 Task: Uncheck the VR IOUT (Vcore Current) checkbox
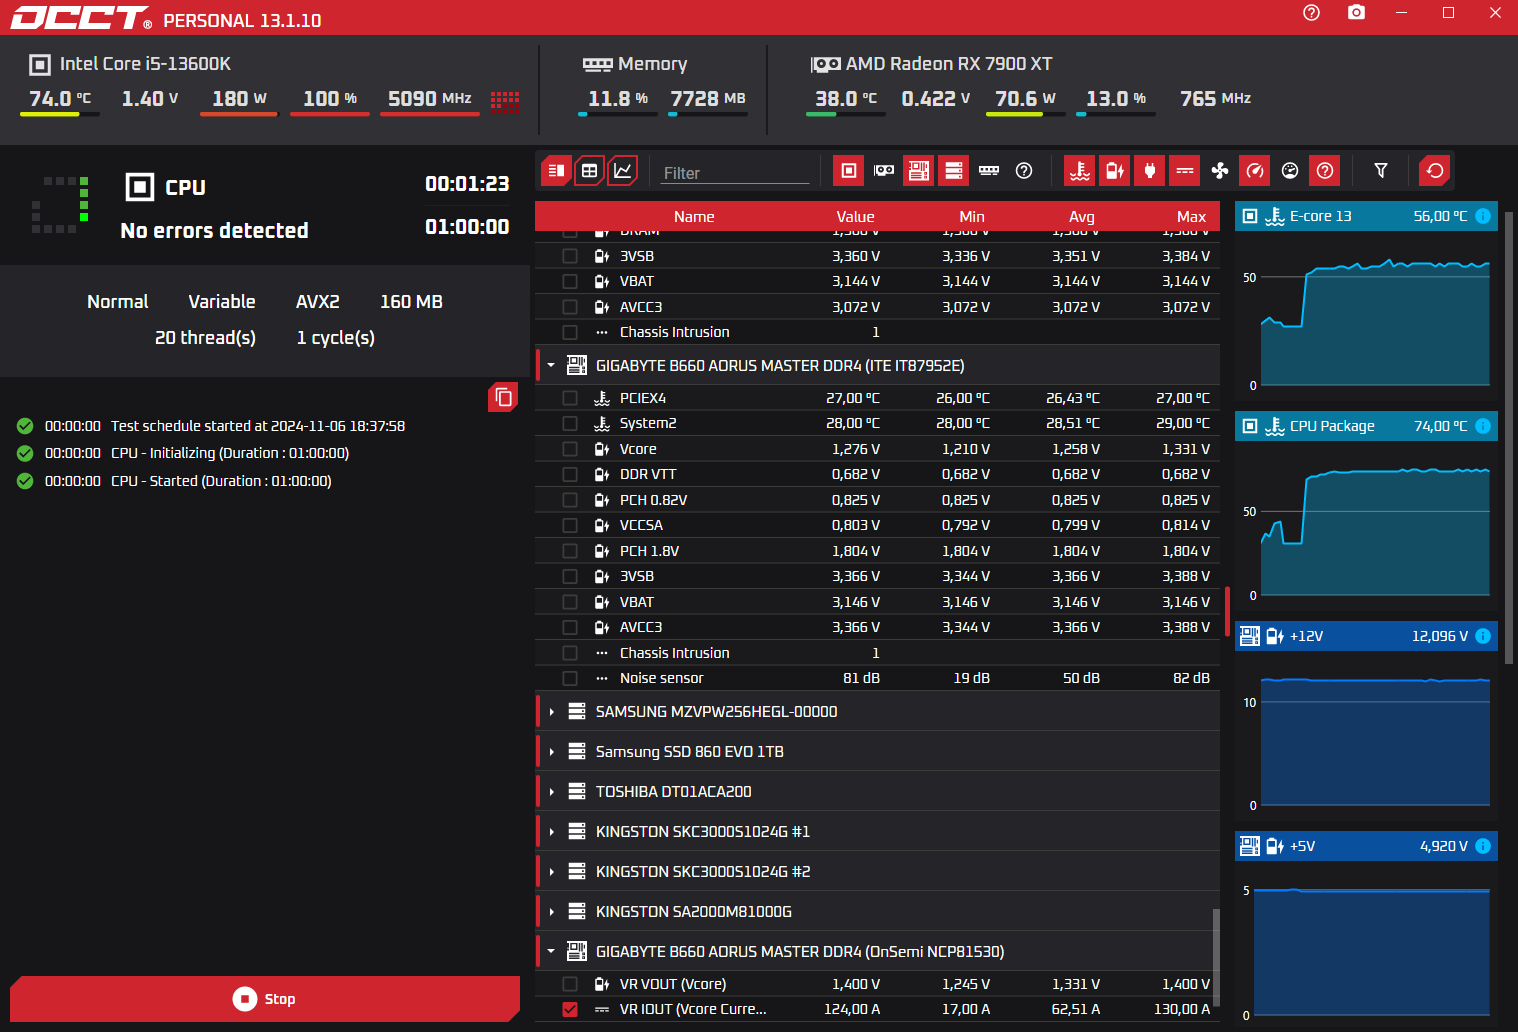(x=570, y=1010)
